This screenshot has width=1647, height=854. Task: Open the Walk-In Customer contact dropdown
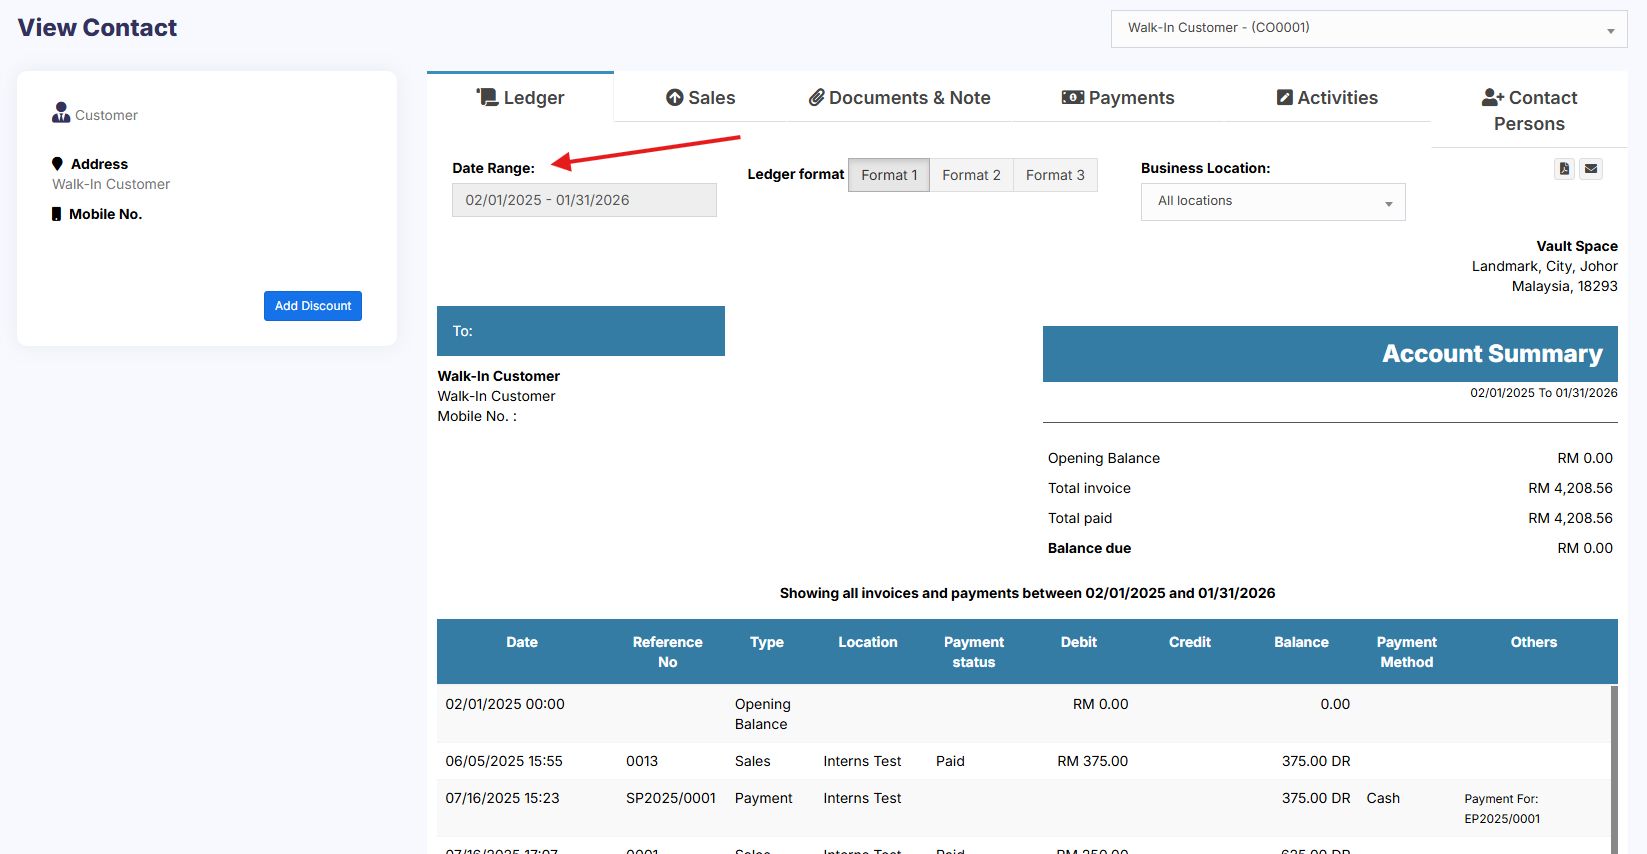[x=1368, y=29]
